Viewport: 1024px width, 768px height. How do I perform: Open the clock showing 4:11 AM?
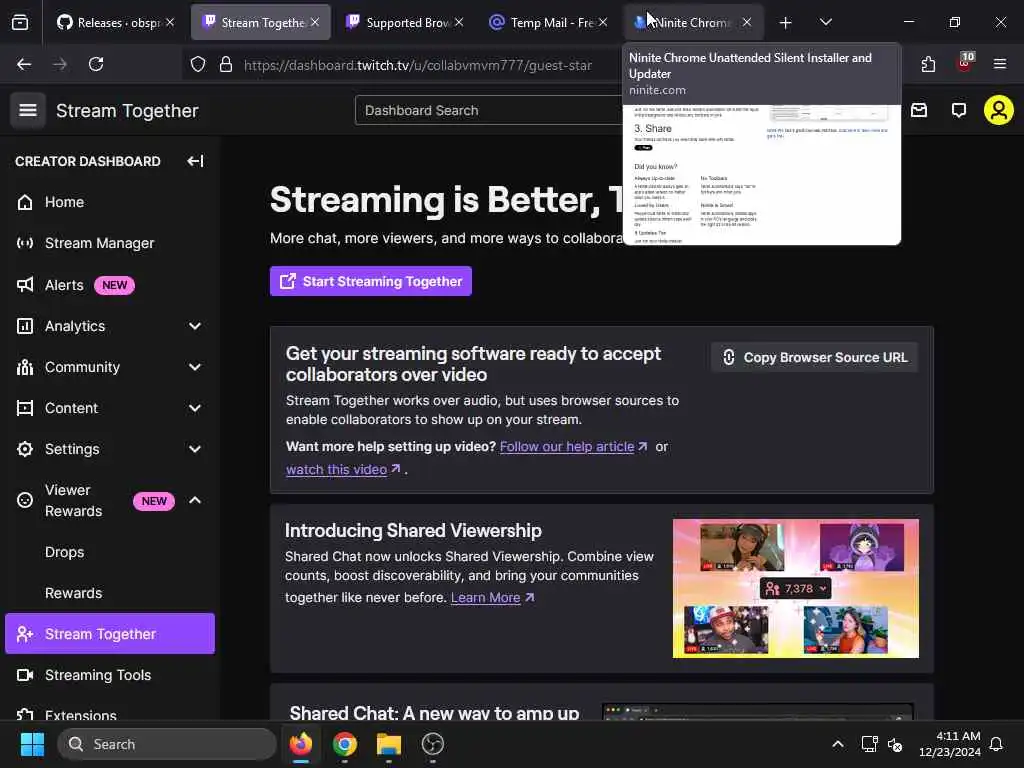pos(950,744)
